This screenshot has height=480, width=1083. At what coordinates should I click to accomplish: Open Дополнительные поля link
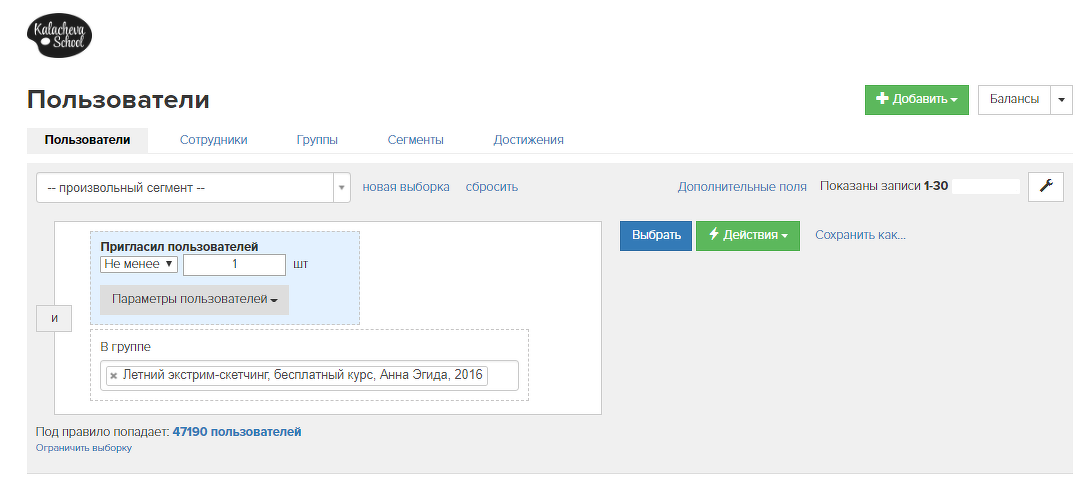click(x=742, y=186)
